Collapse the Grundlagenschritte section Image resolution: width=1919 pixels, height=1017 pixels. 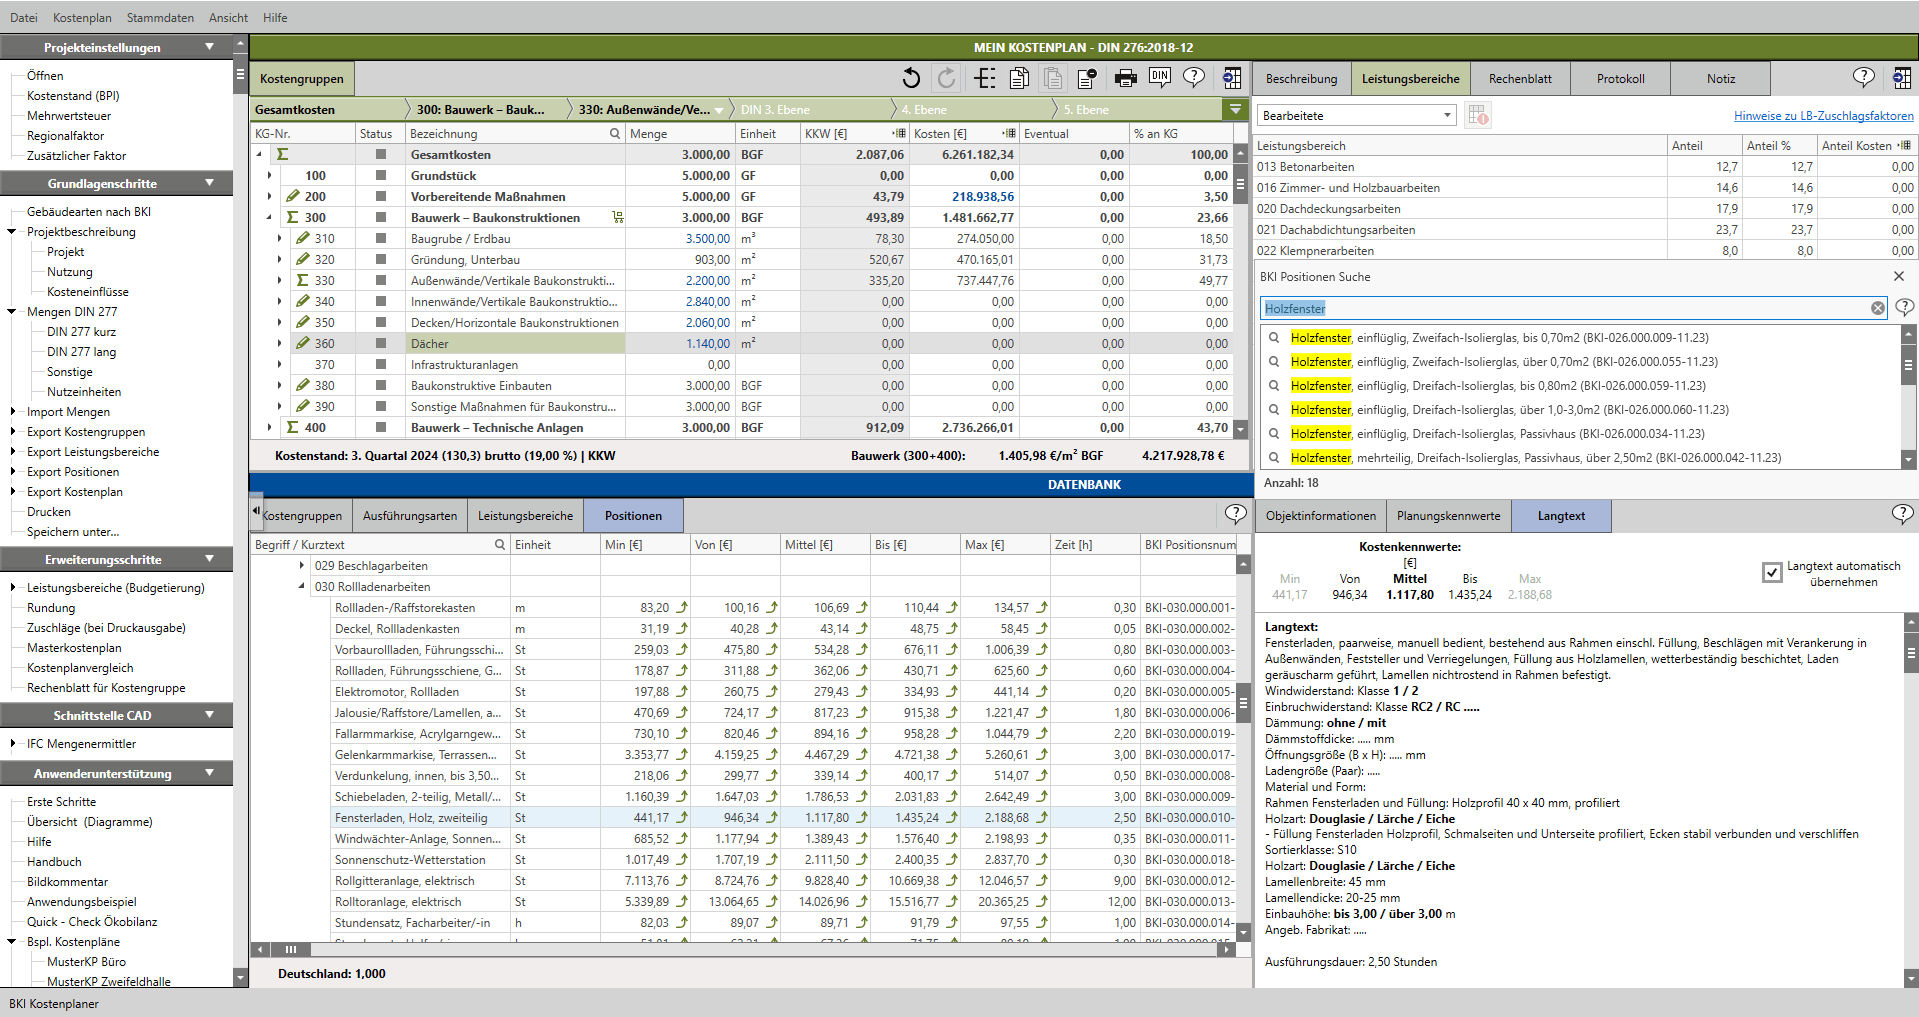click(x=209, y=183)
